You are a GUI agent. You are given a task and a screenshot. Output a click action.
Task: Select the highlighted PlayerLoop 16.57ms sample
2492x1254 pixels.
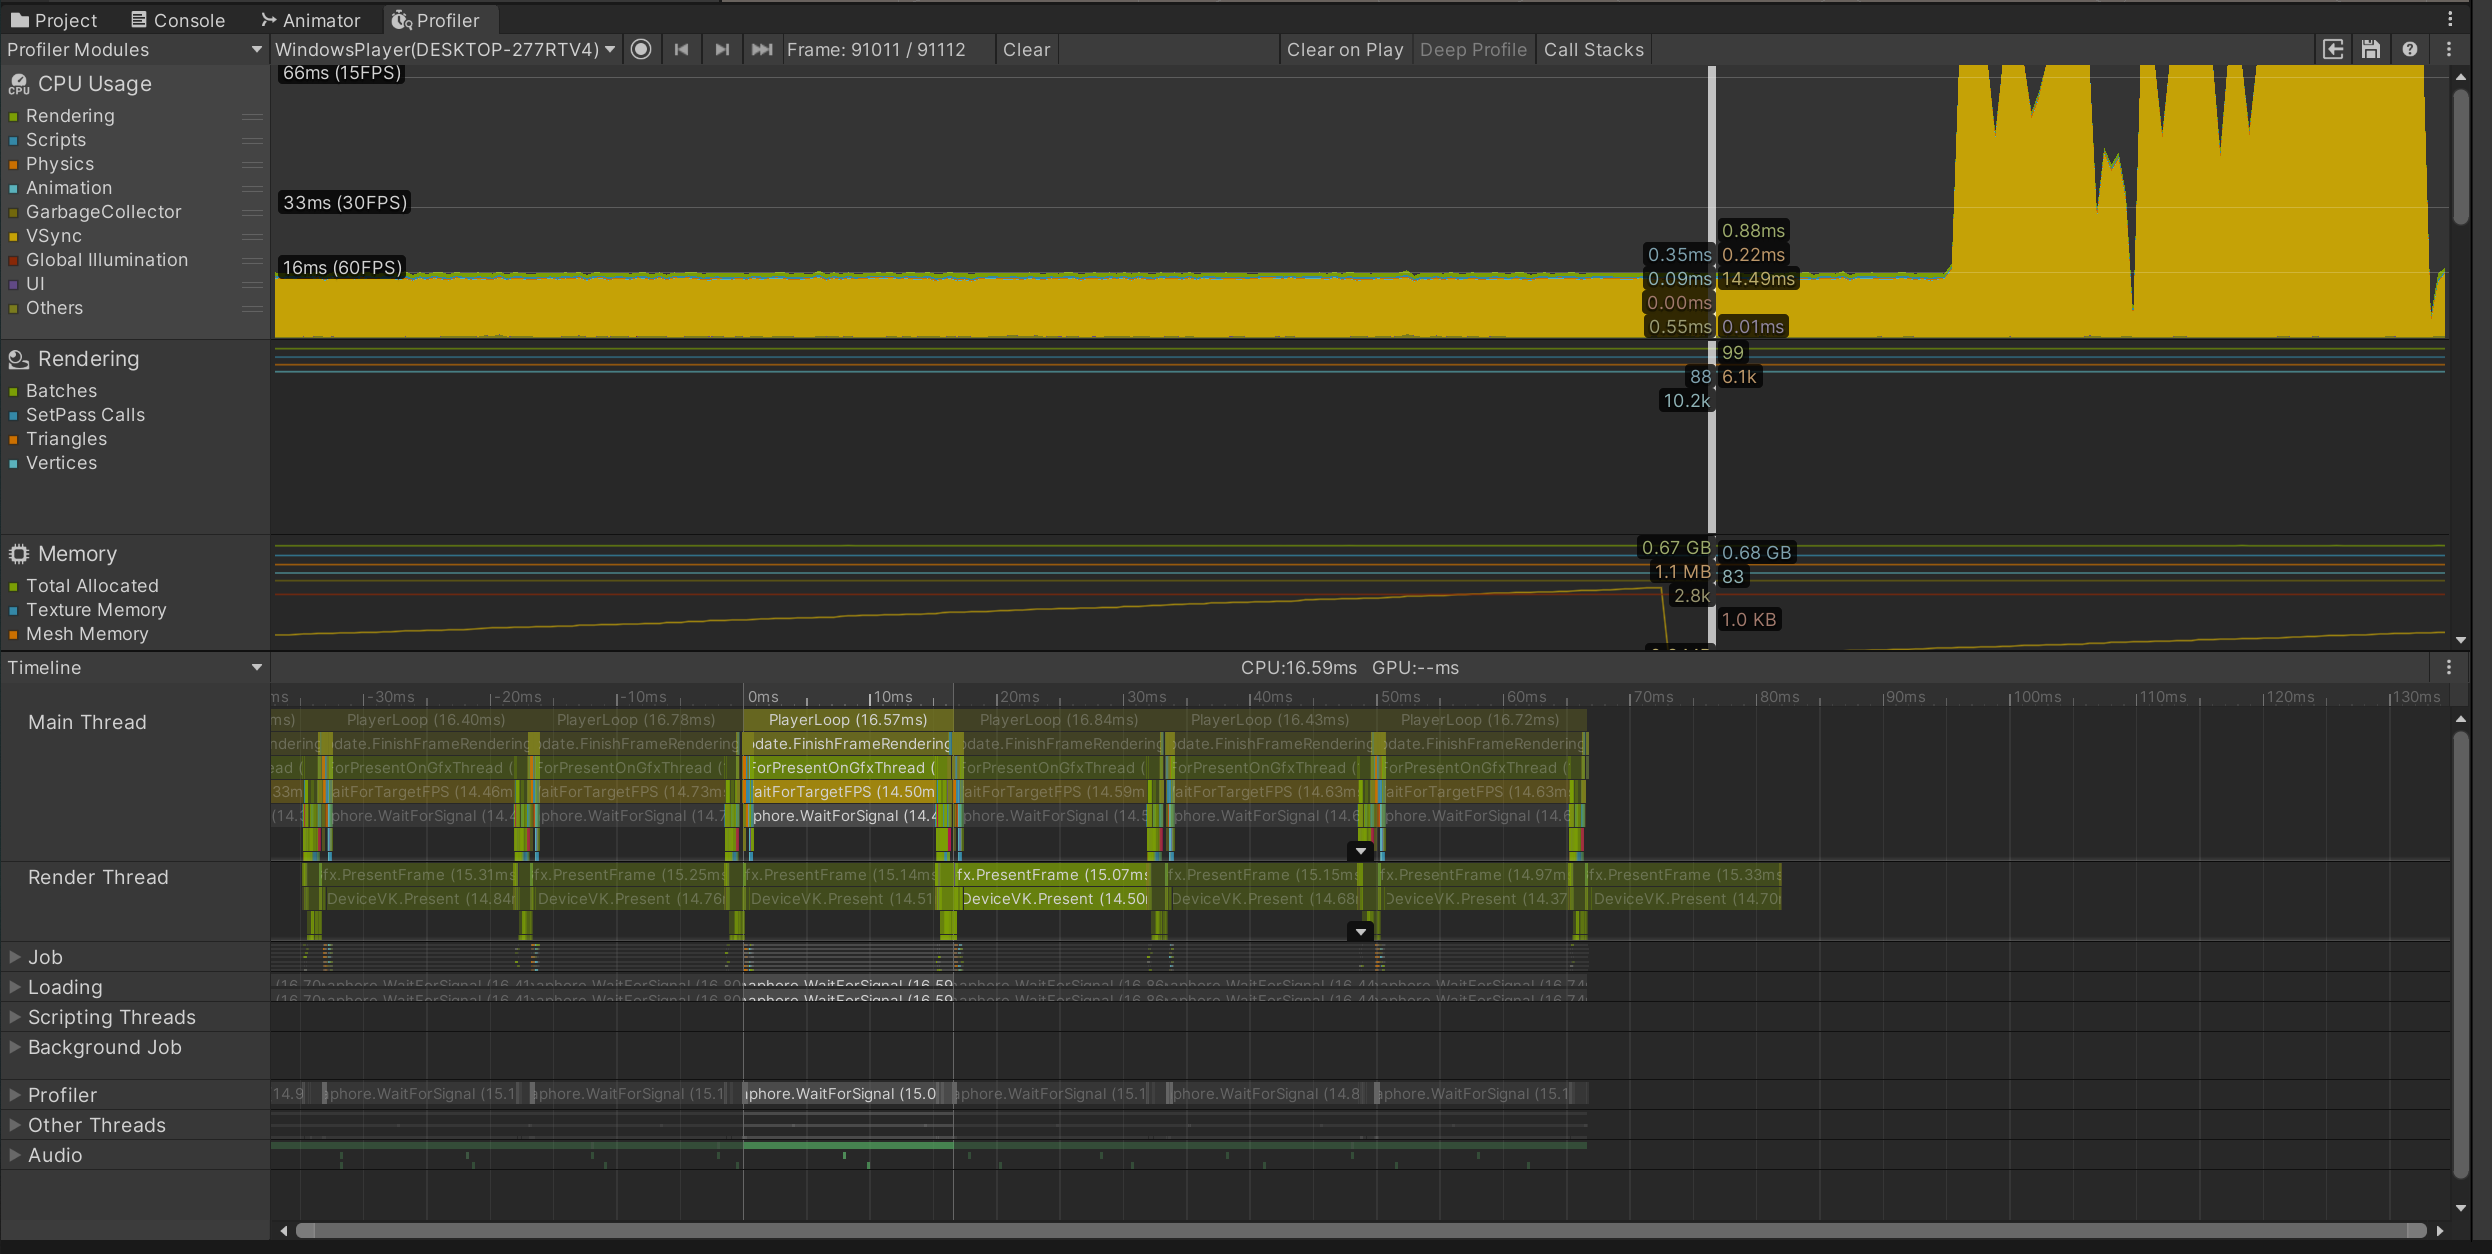tap(847, 720)
